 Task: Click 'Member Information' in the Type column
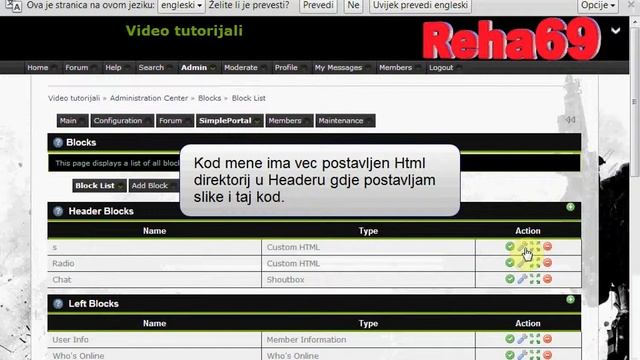tap(306, 340)
